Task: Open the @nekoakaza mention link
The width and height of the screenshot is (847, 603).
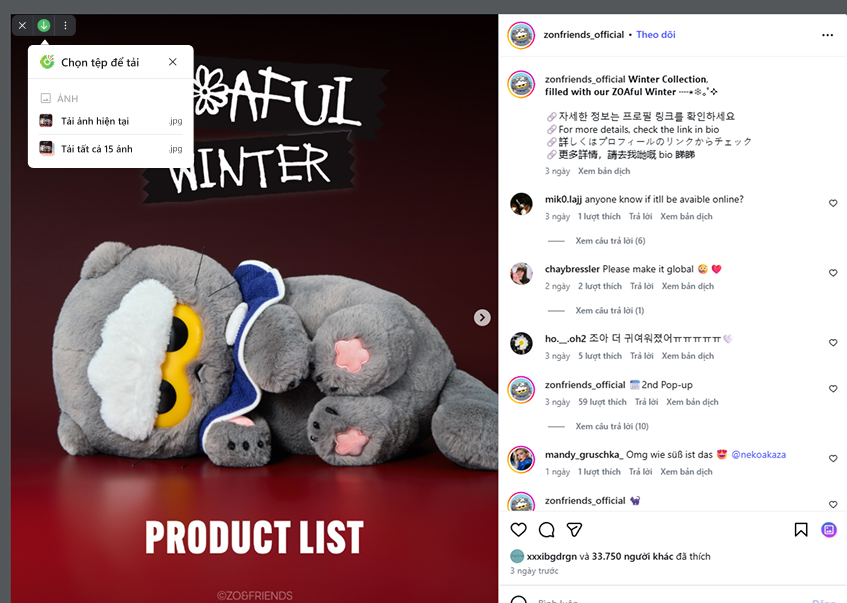Action: coord(758,455)
